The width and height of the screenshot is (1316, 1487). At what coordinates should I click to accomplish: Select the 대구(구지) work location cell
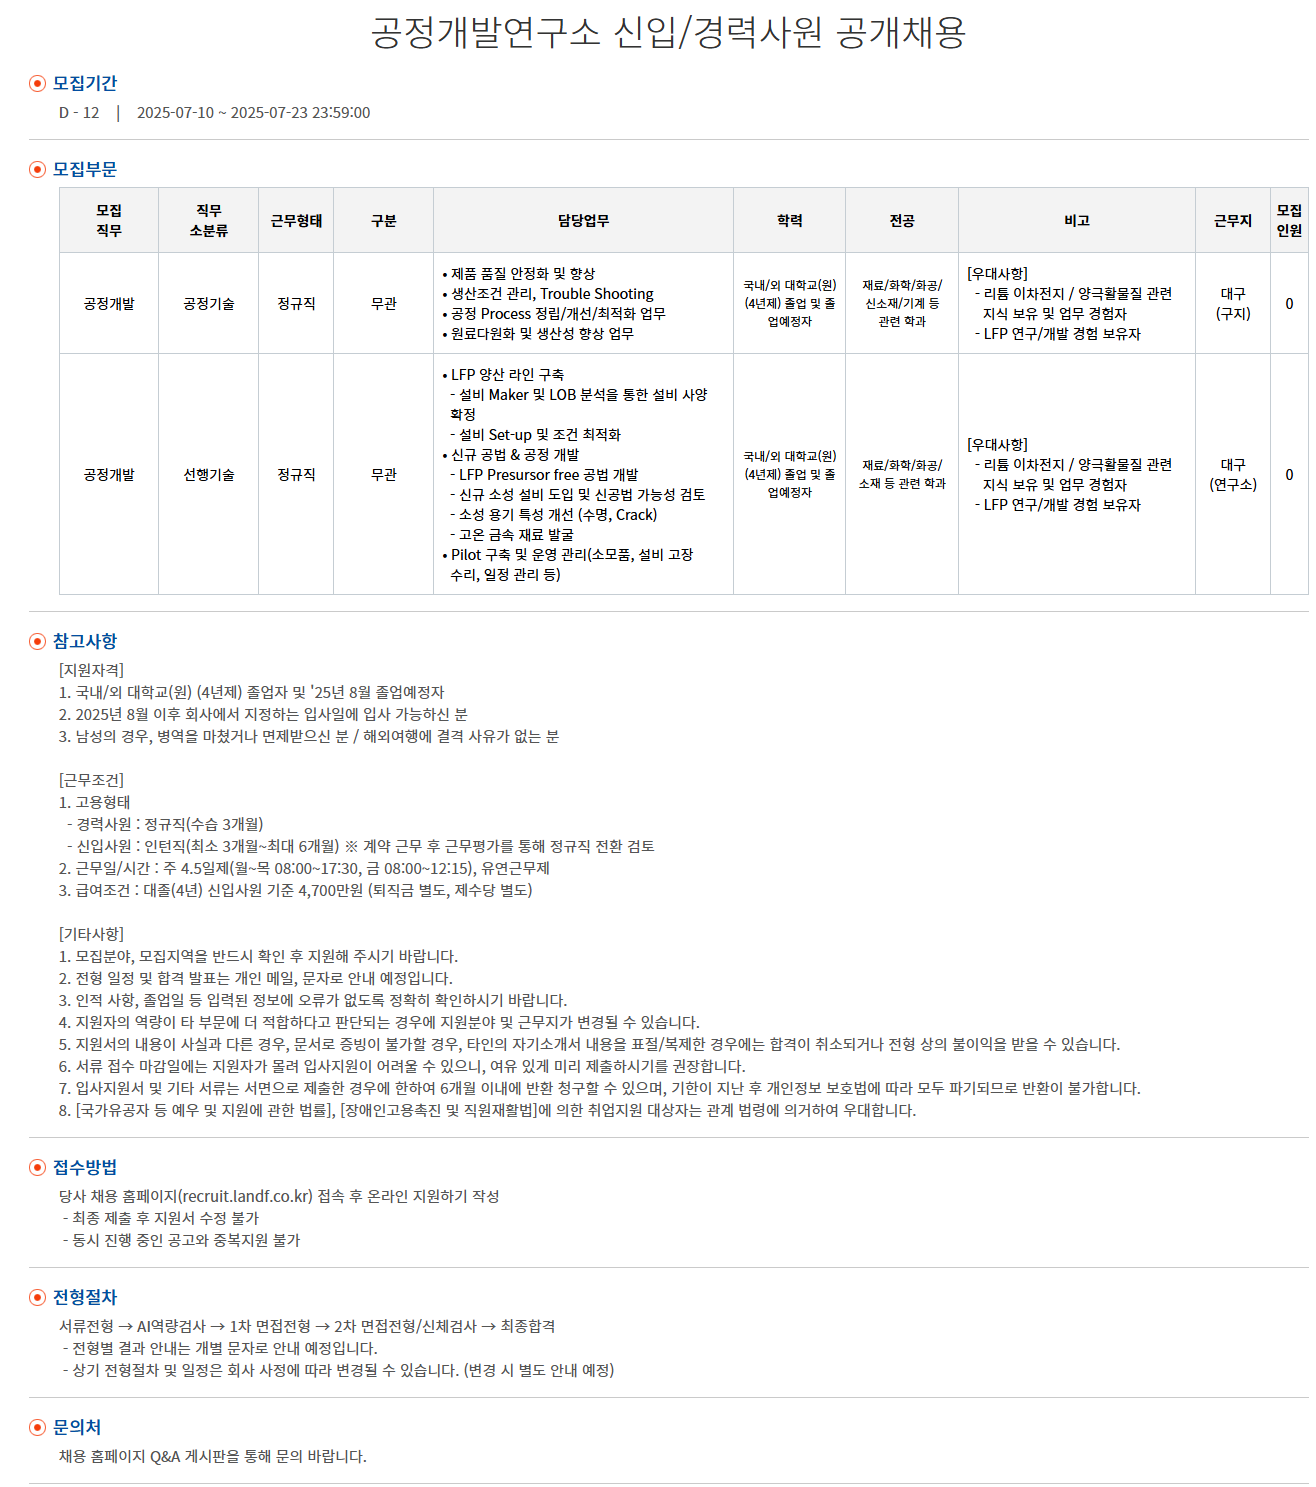pyautogui.click(x=1233, y=303)
